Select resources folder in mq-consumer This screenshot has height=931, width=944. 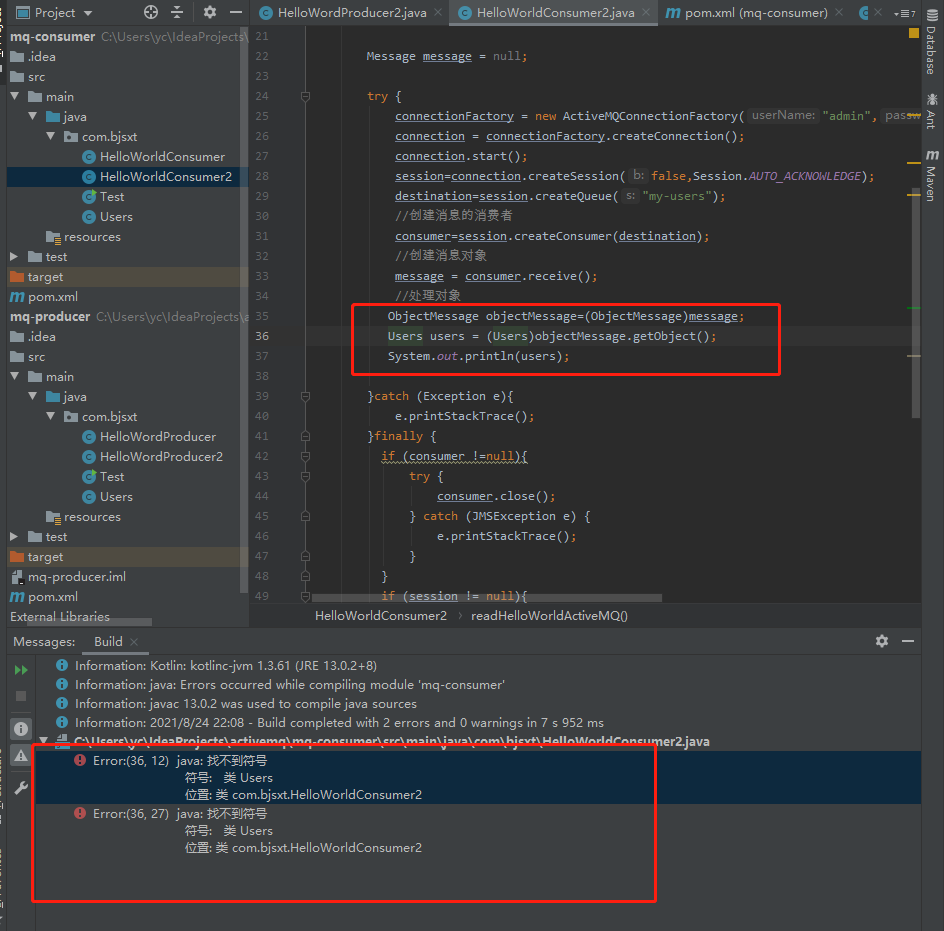point(92,237)
